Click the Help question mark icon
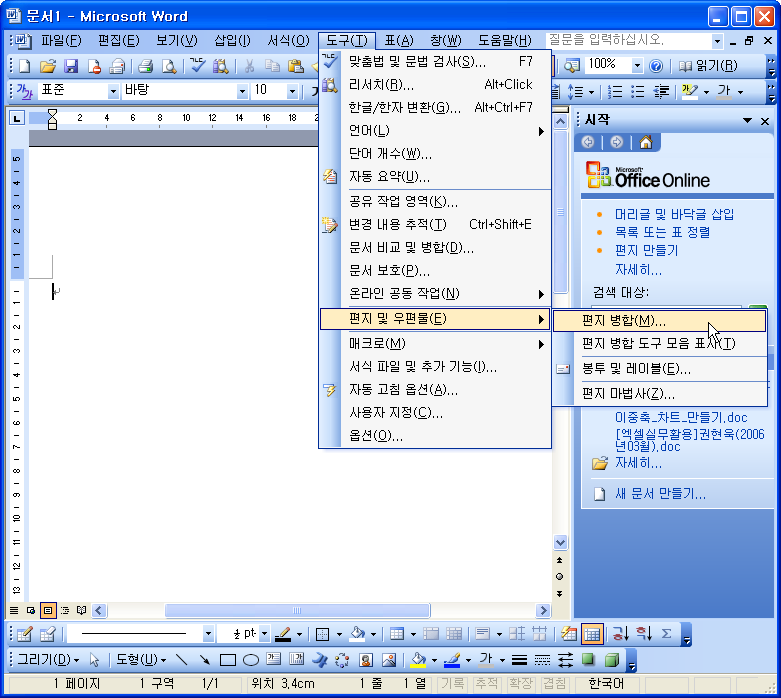 (656, 66)
